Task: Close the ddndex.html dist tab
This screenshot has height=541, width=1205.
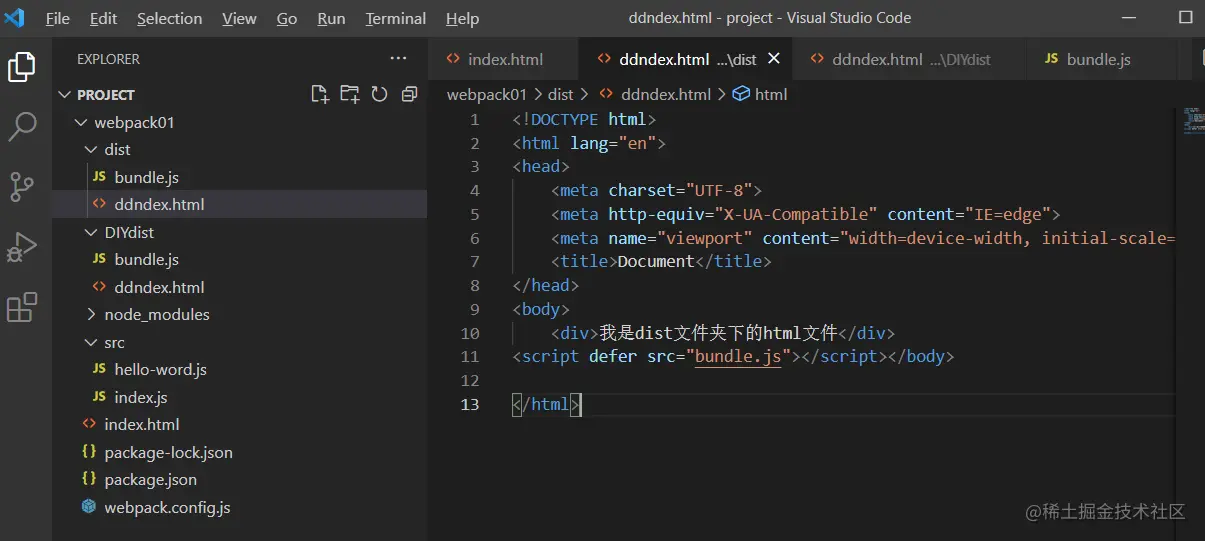Action: coord(773,59)
